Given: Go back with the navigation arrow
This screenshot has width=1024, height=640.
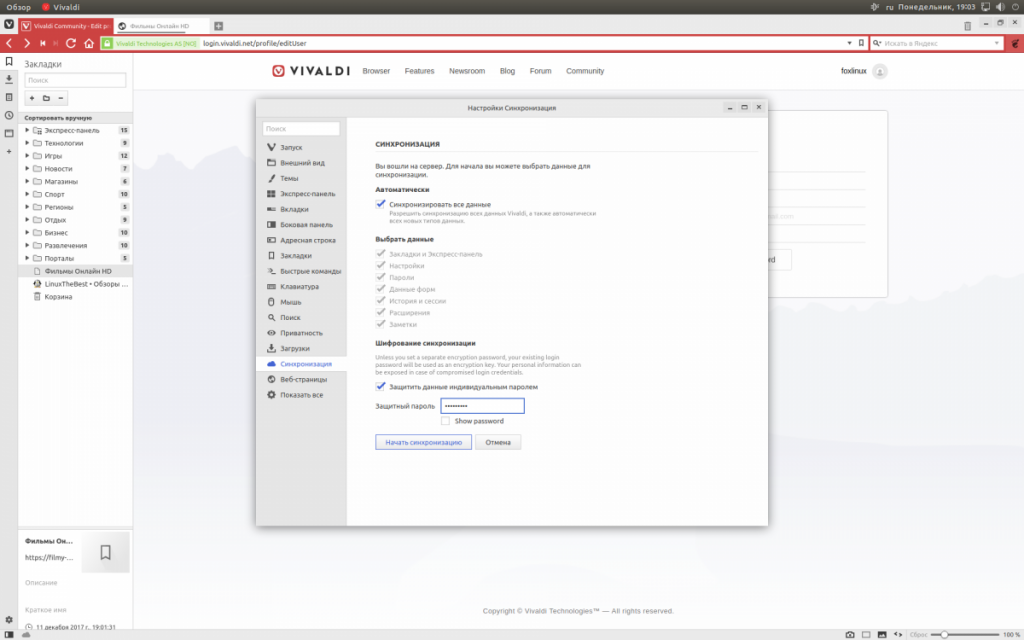Looking at the screenshot, I should [9, 43].
